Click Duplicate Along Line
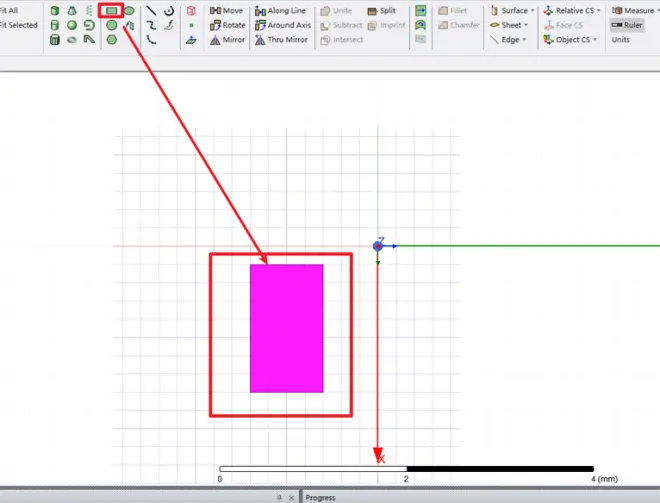Image resolution: width=660 pixels, height=503 pixels. pos(280,11)
